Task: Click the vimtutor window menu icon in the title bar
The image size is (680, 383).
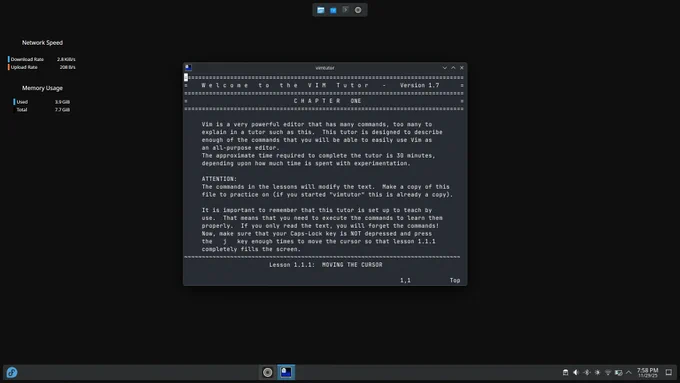Action: (188, 68)
